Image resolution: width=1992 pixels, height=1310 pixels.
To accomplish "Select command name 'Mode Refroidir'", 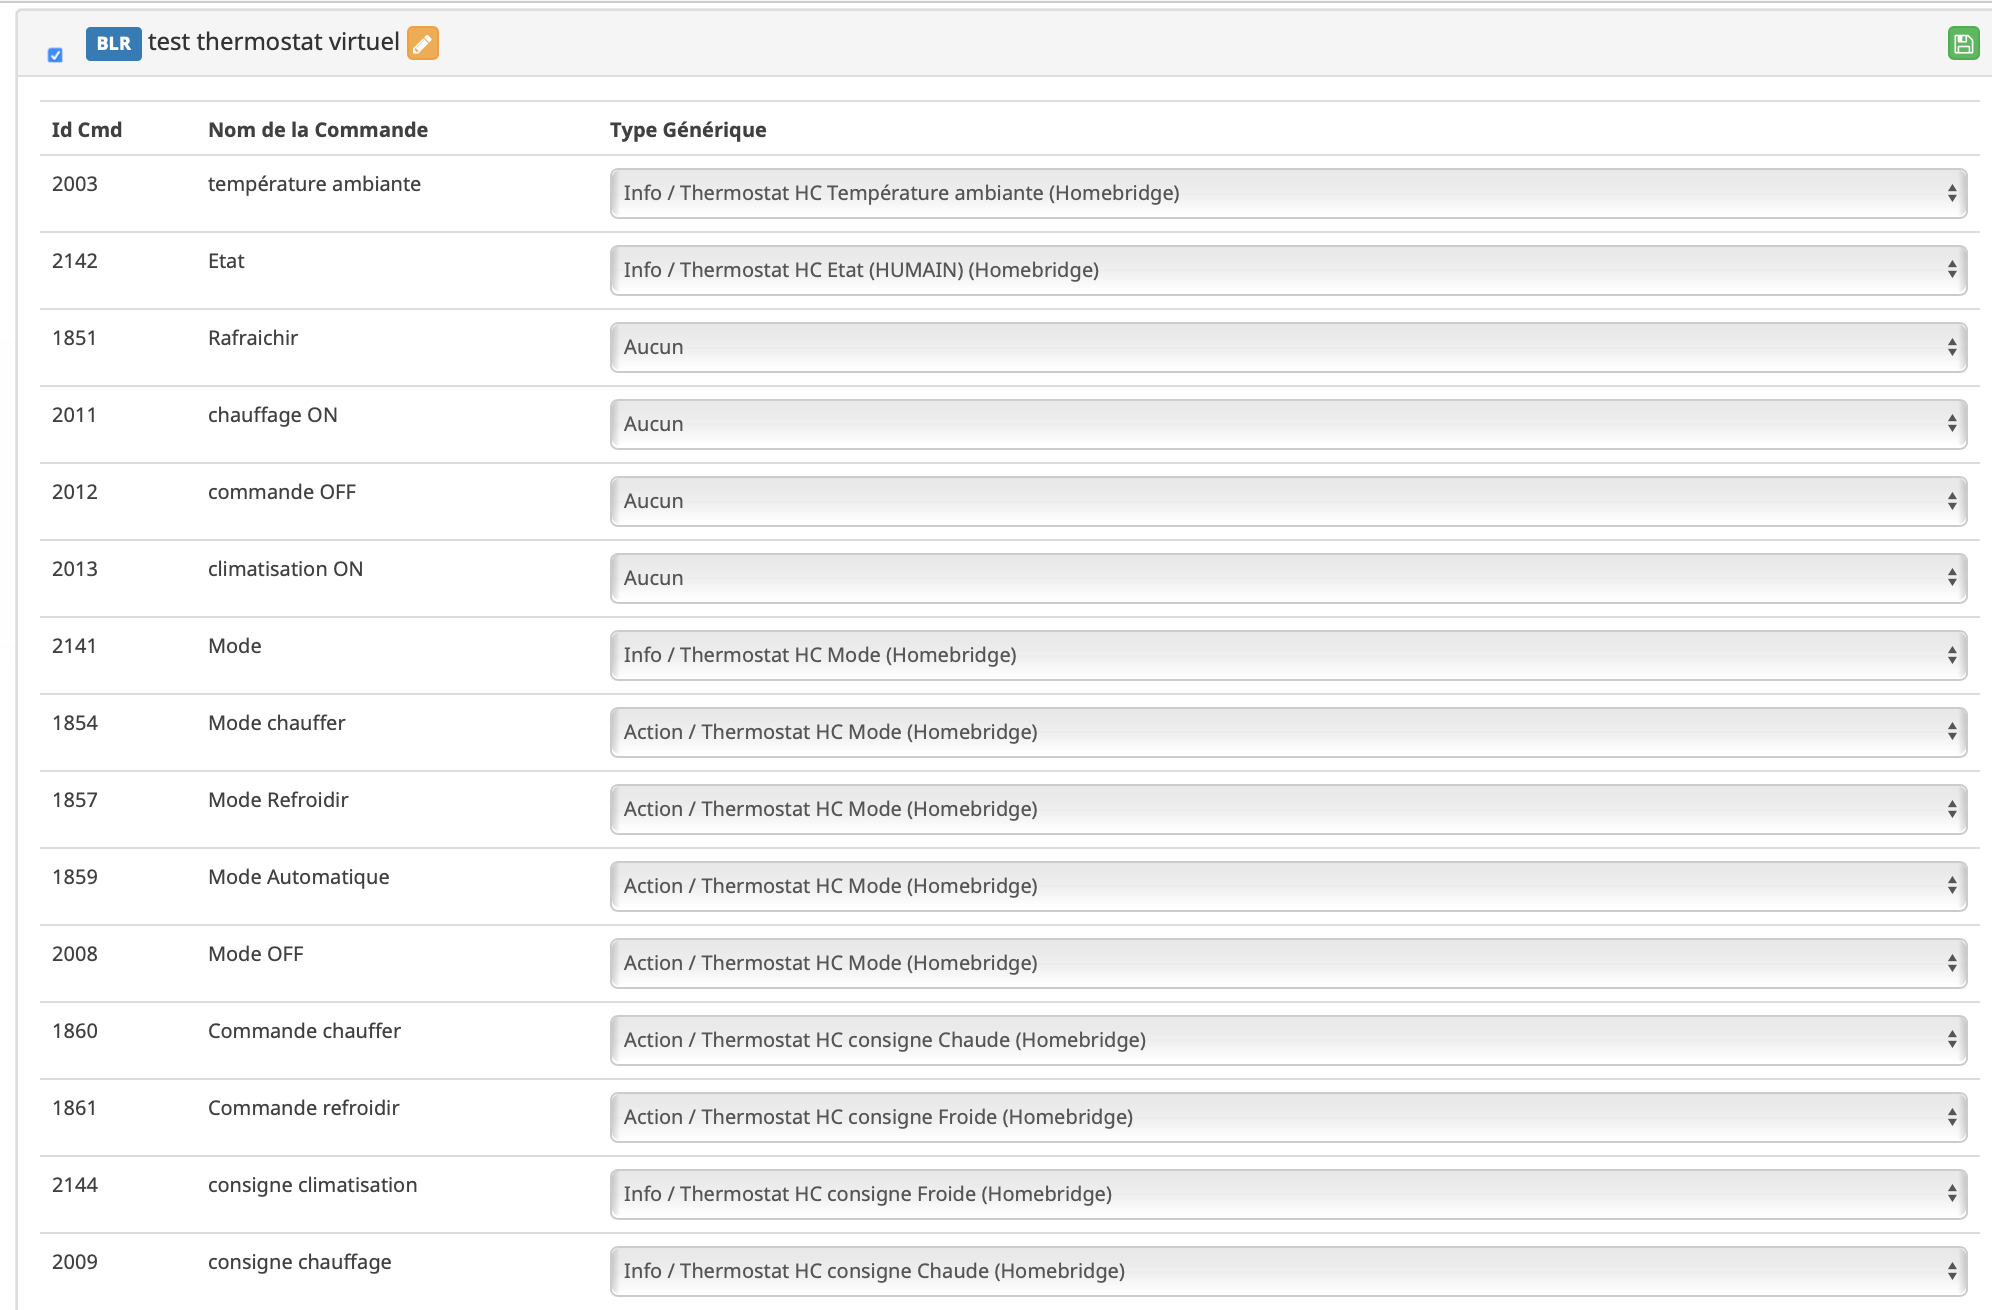I will (x=278, y=800).
